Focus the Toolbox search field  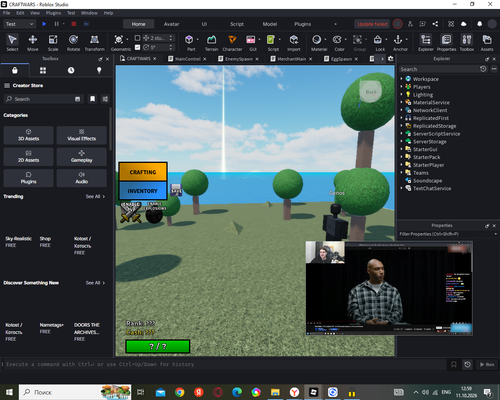tap(43, 99)
